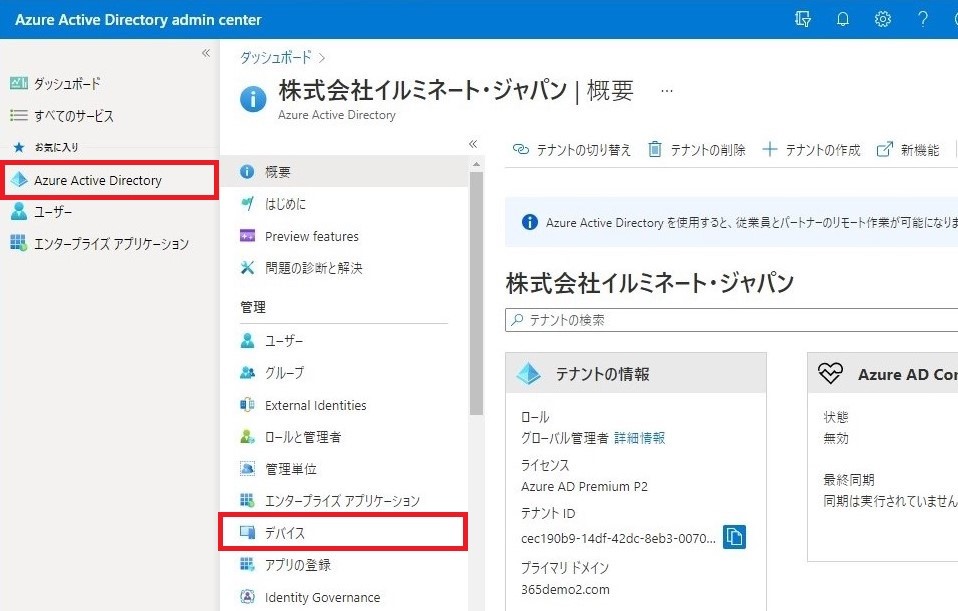This screenshot has height=611, width=958.
Task: Click the resource menu scrollbar thumb
Action: tap(476, 293)
